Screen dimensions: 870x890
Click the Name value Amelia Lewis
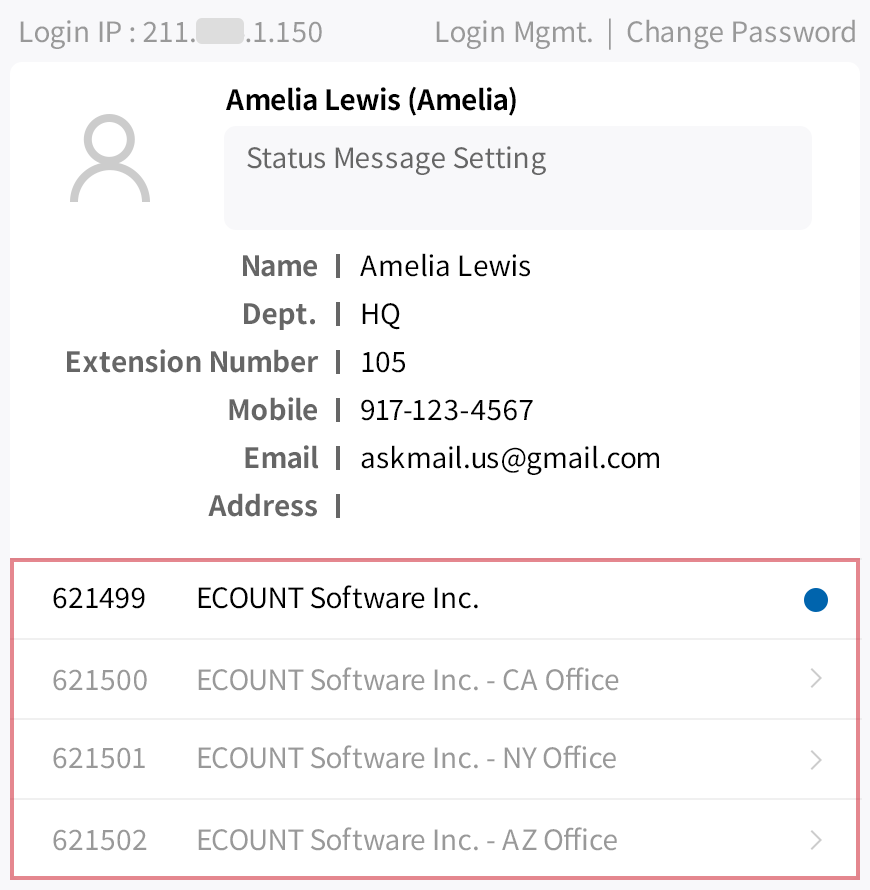pyautogui.click(x=445, y=266)
